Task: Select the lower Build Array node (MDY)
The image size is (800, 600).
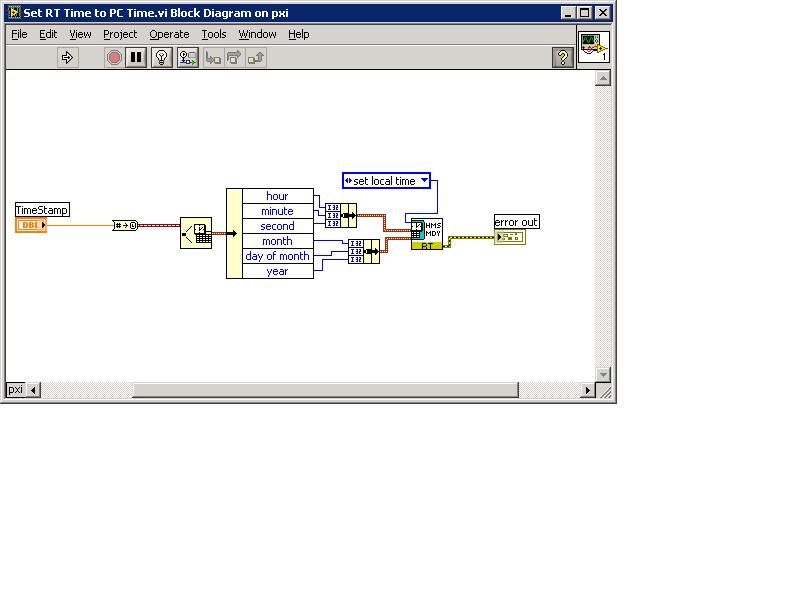Action: (x=364, y=252)
